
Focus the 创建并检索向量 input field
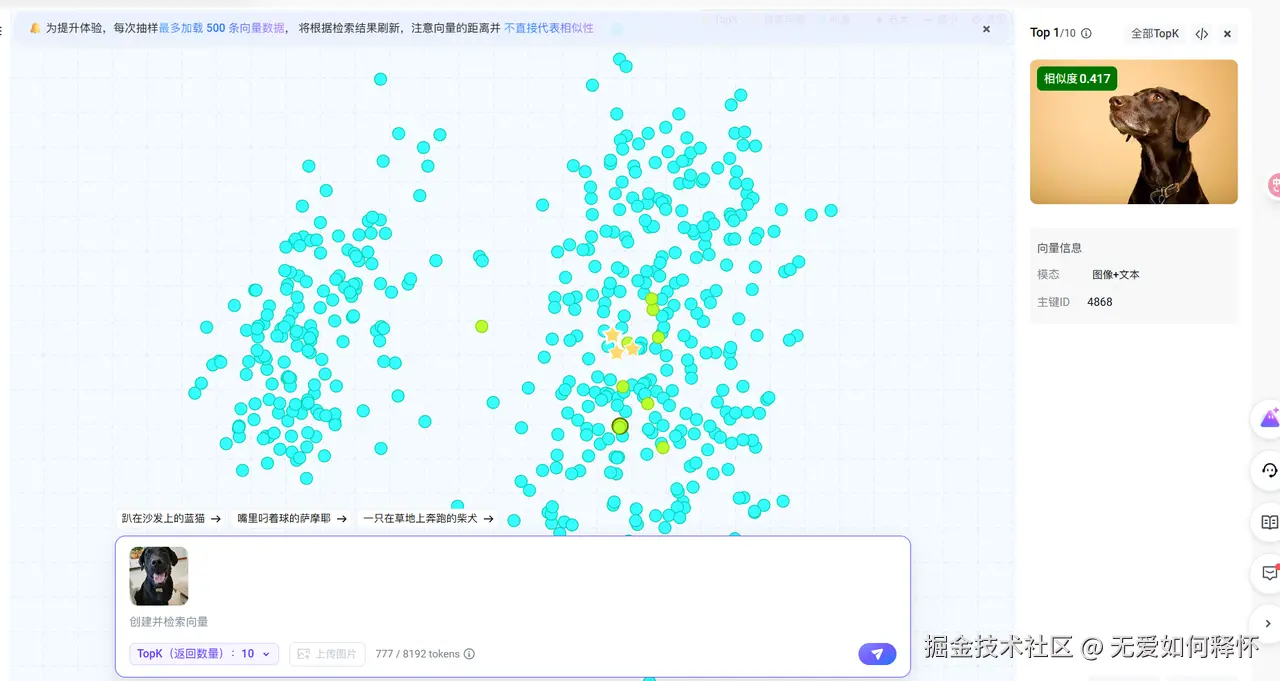coord(512,621)
